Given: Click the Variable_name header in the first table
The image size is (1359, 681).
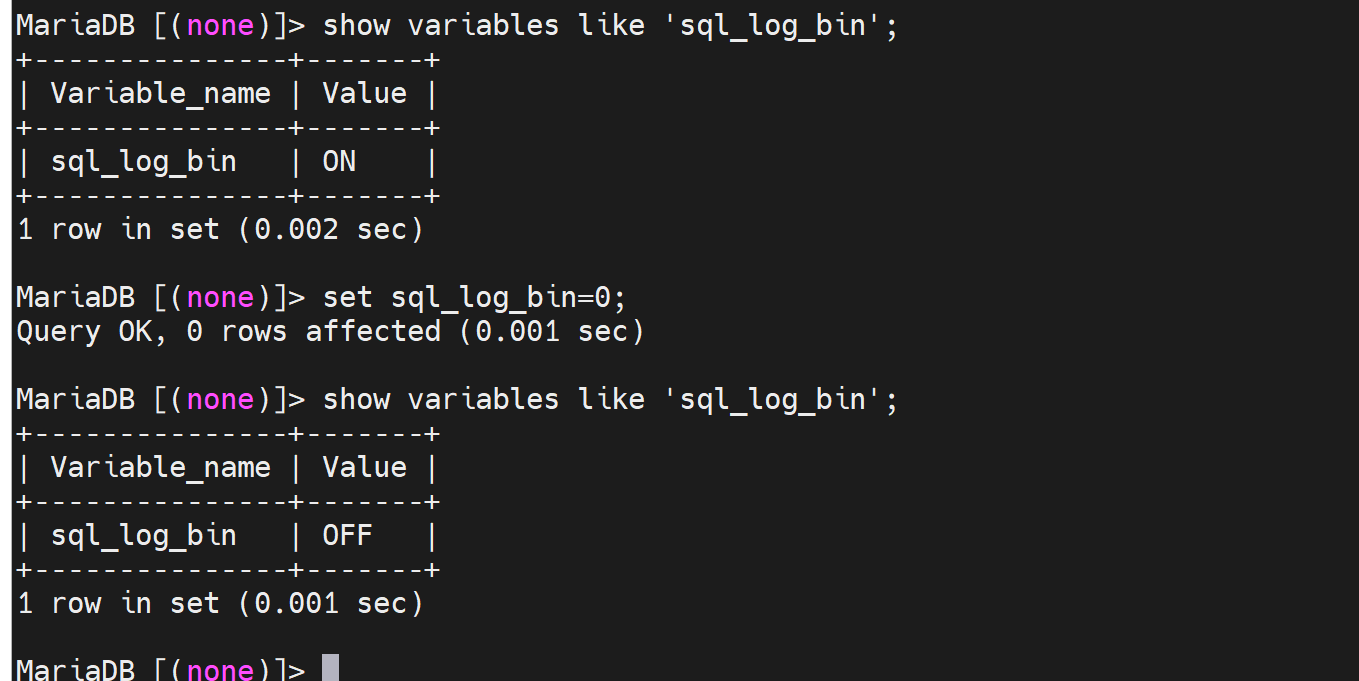Looking at the screenshot, I should tap(160, 94).
